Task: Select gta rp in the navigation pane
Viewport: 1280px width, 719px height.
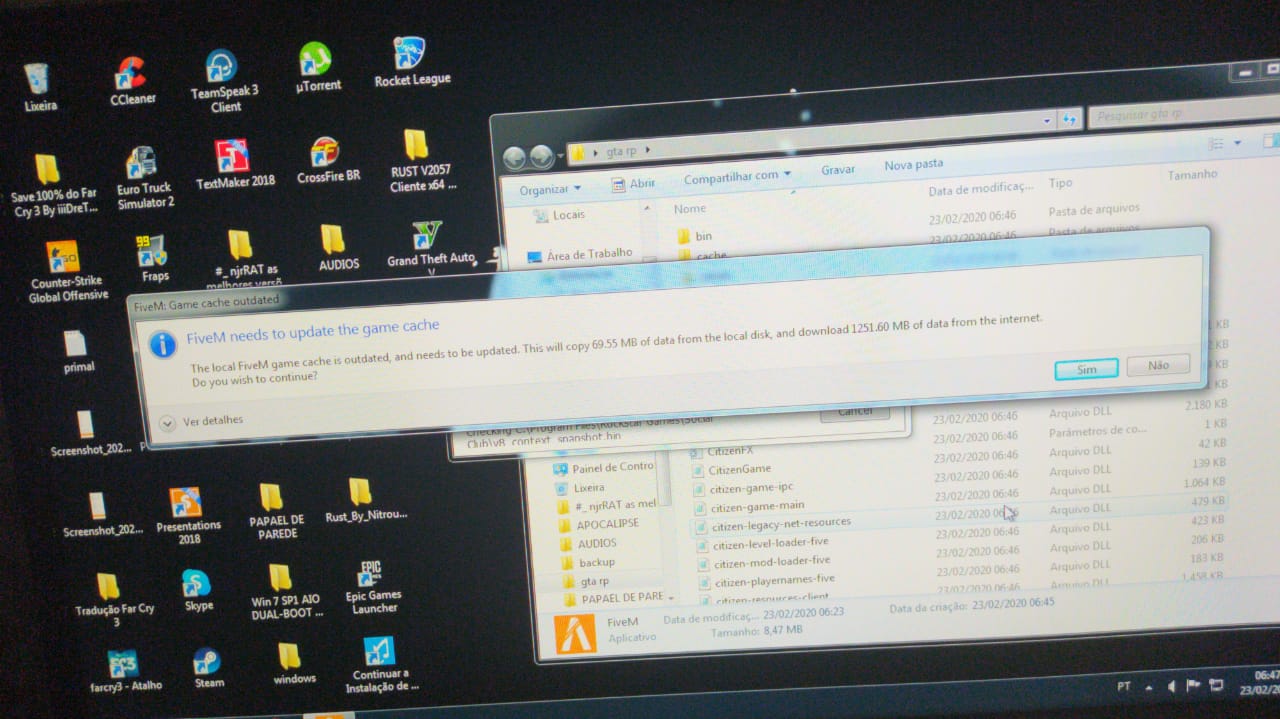Action: [585, 581]
